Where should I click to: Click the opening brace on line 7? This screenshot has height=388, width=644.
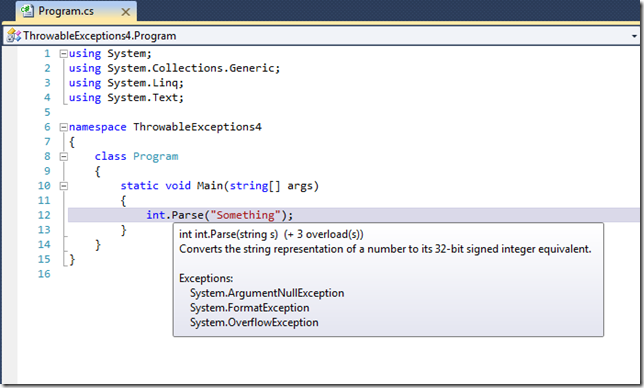pos(72,142)
